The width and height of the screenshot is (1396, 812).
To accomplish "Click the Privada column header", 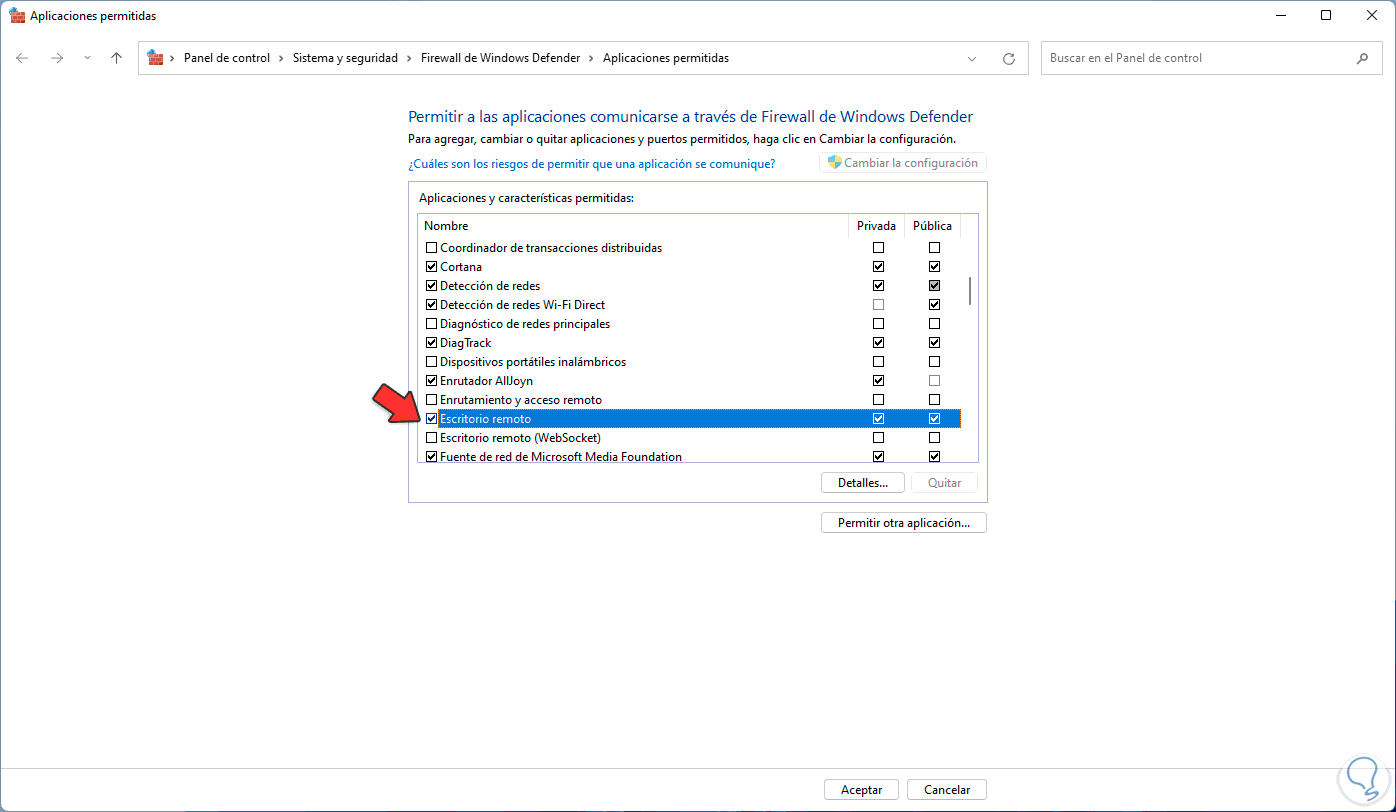I will pyautogui.click(x=877, y=226).
